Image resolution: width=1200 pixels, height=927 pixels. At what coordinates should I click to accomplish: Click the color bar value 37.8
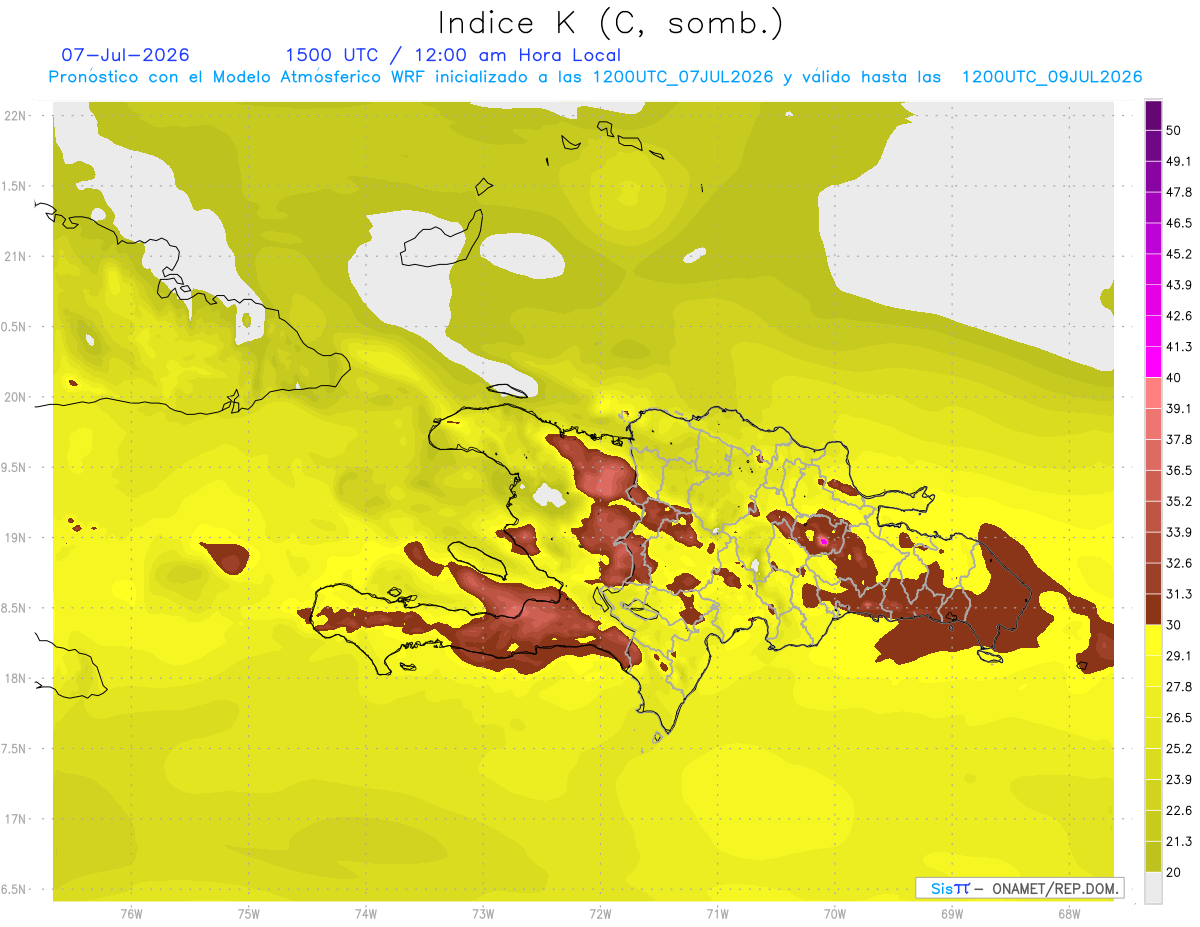1179,440
